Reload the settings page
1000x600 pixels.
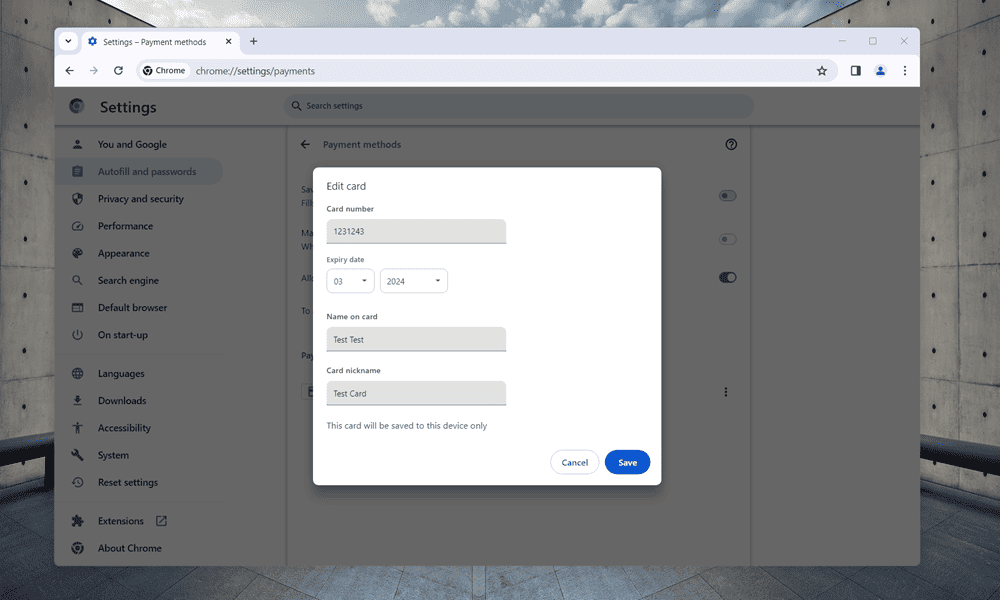pos(118,71)
